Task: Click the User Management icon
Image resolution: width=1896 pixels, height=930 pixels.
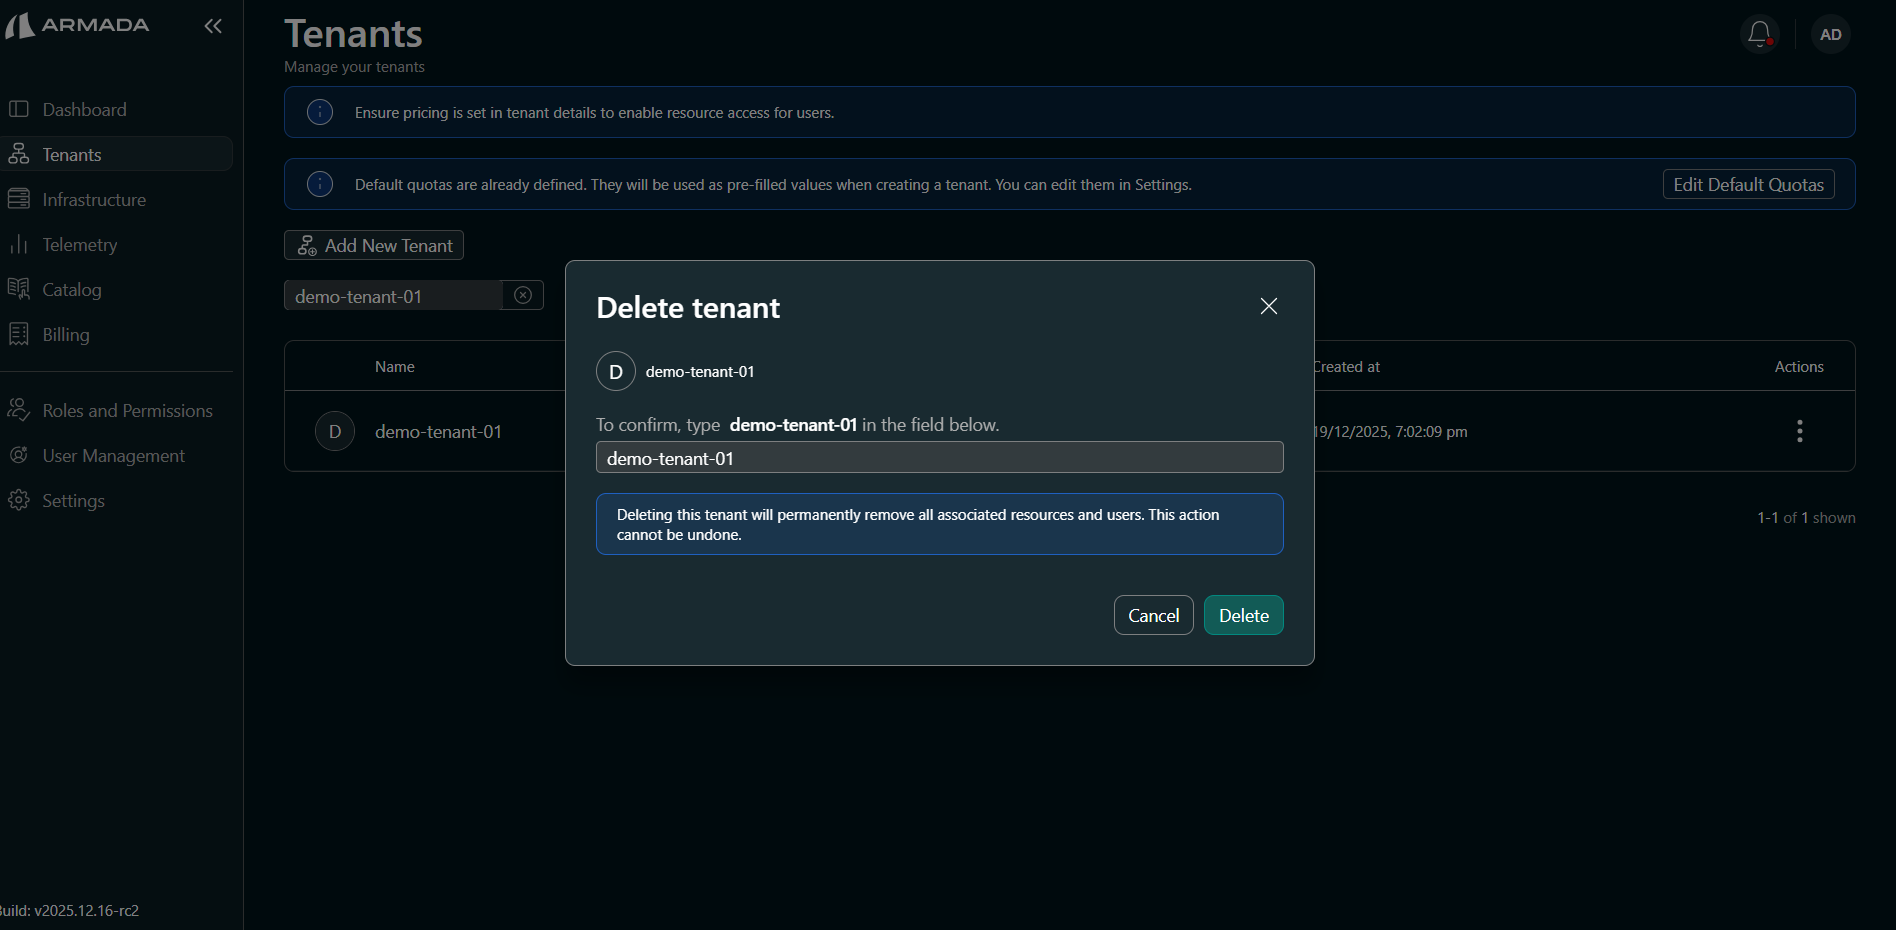Action: (20, 455)
